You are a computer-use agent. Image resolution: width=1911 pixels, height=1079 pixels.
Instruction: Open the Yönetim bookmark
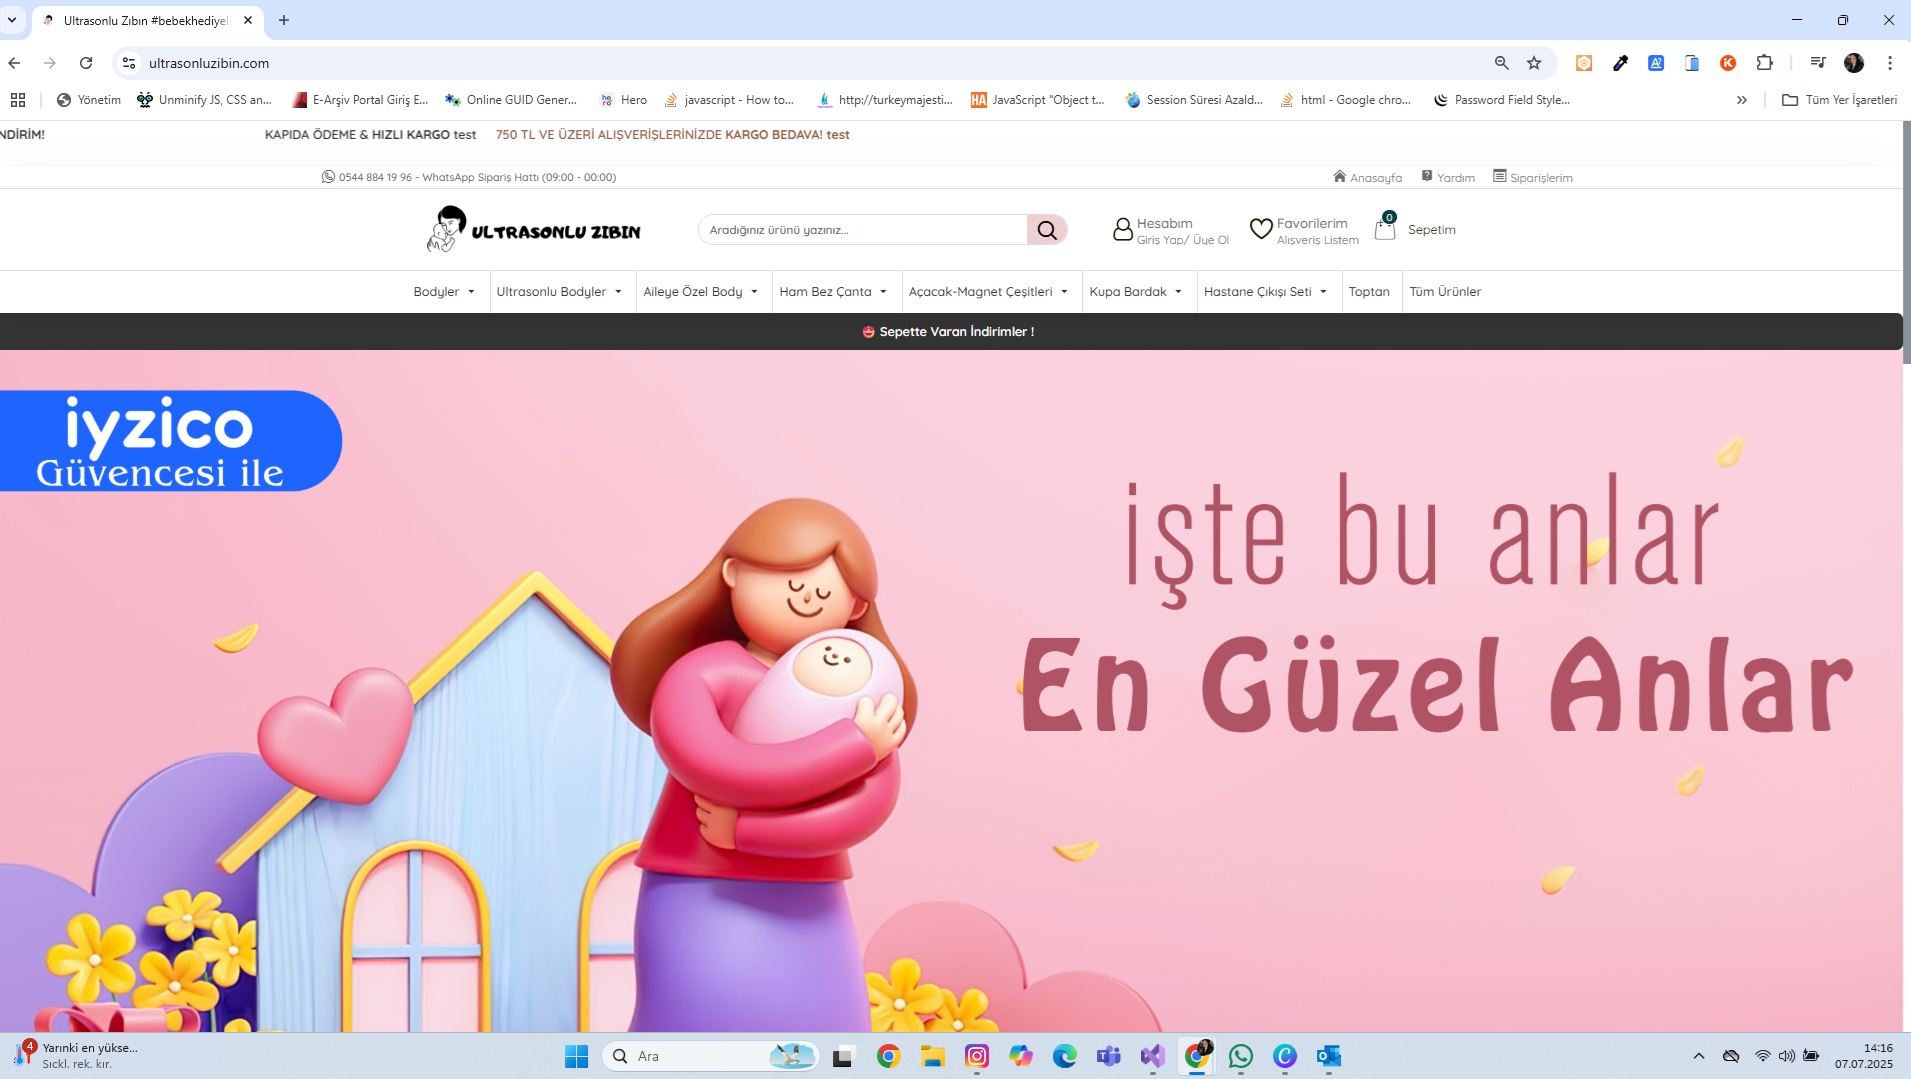89,100
